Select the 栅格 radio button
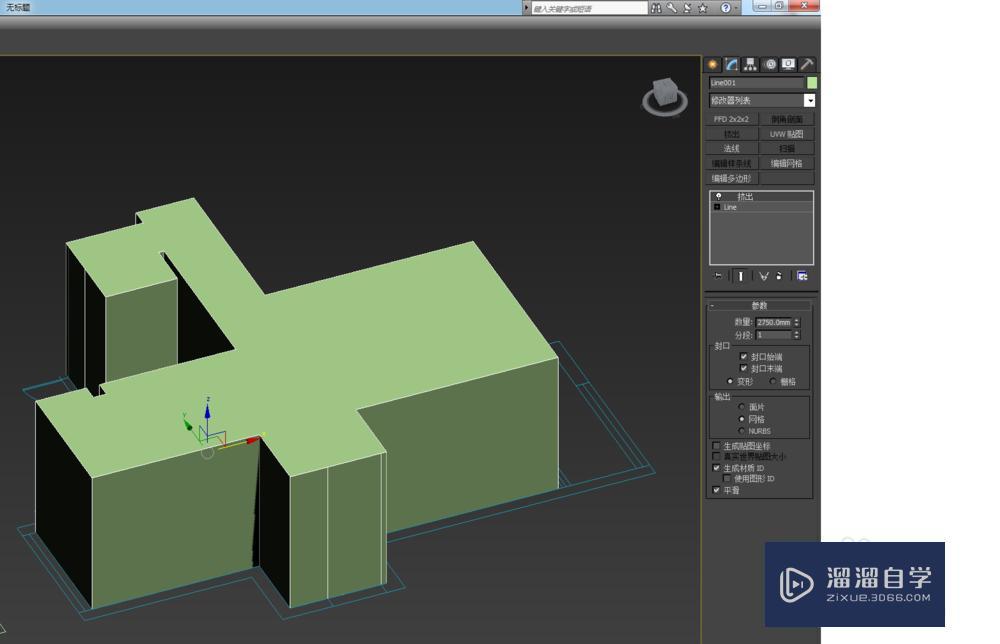This screenshot has height=644, width=1000. point(773,381)
